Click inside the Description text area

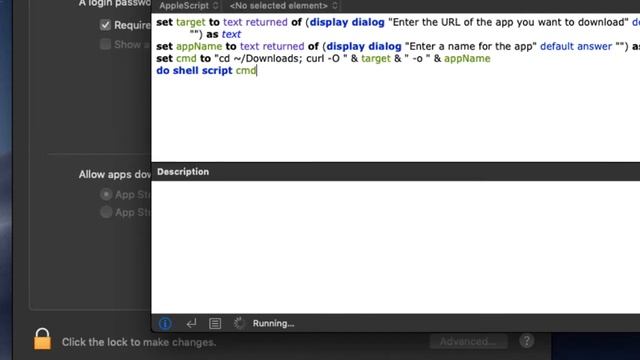[396, 247]
